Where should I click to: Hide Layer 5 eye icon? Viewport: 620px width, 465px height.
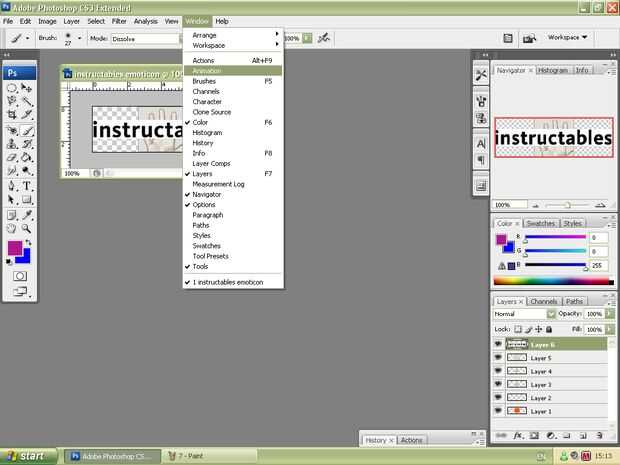click(x=498, y=357)
